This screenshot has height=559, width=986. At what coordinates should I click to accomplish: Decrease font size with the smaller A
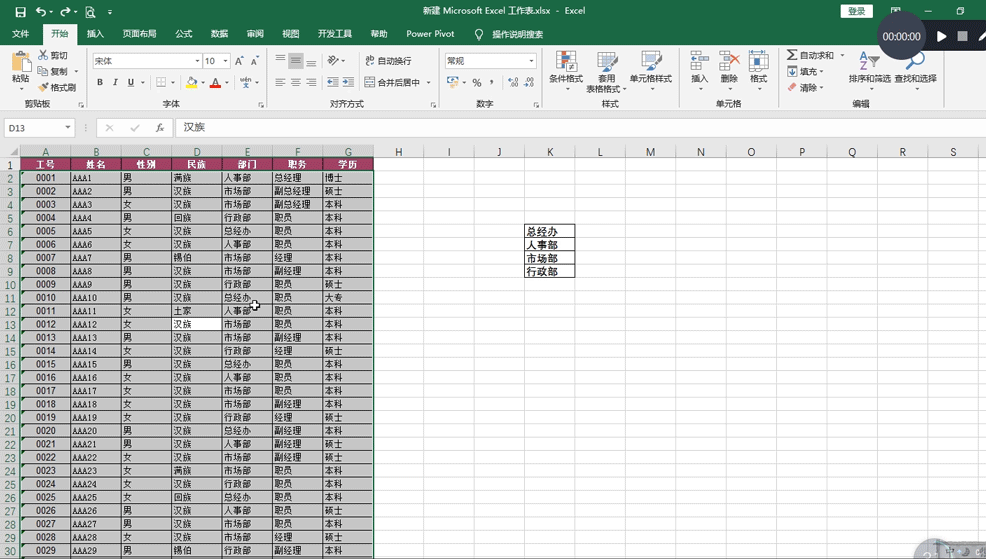click(254, 61)
